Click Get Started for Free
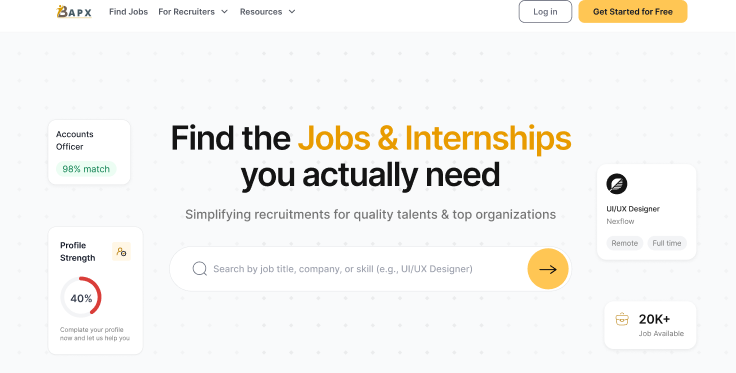Viewport: 736px width, 373px height. tap(633, 12)
